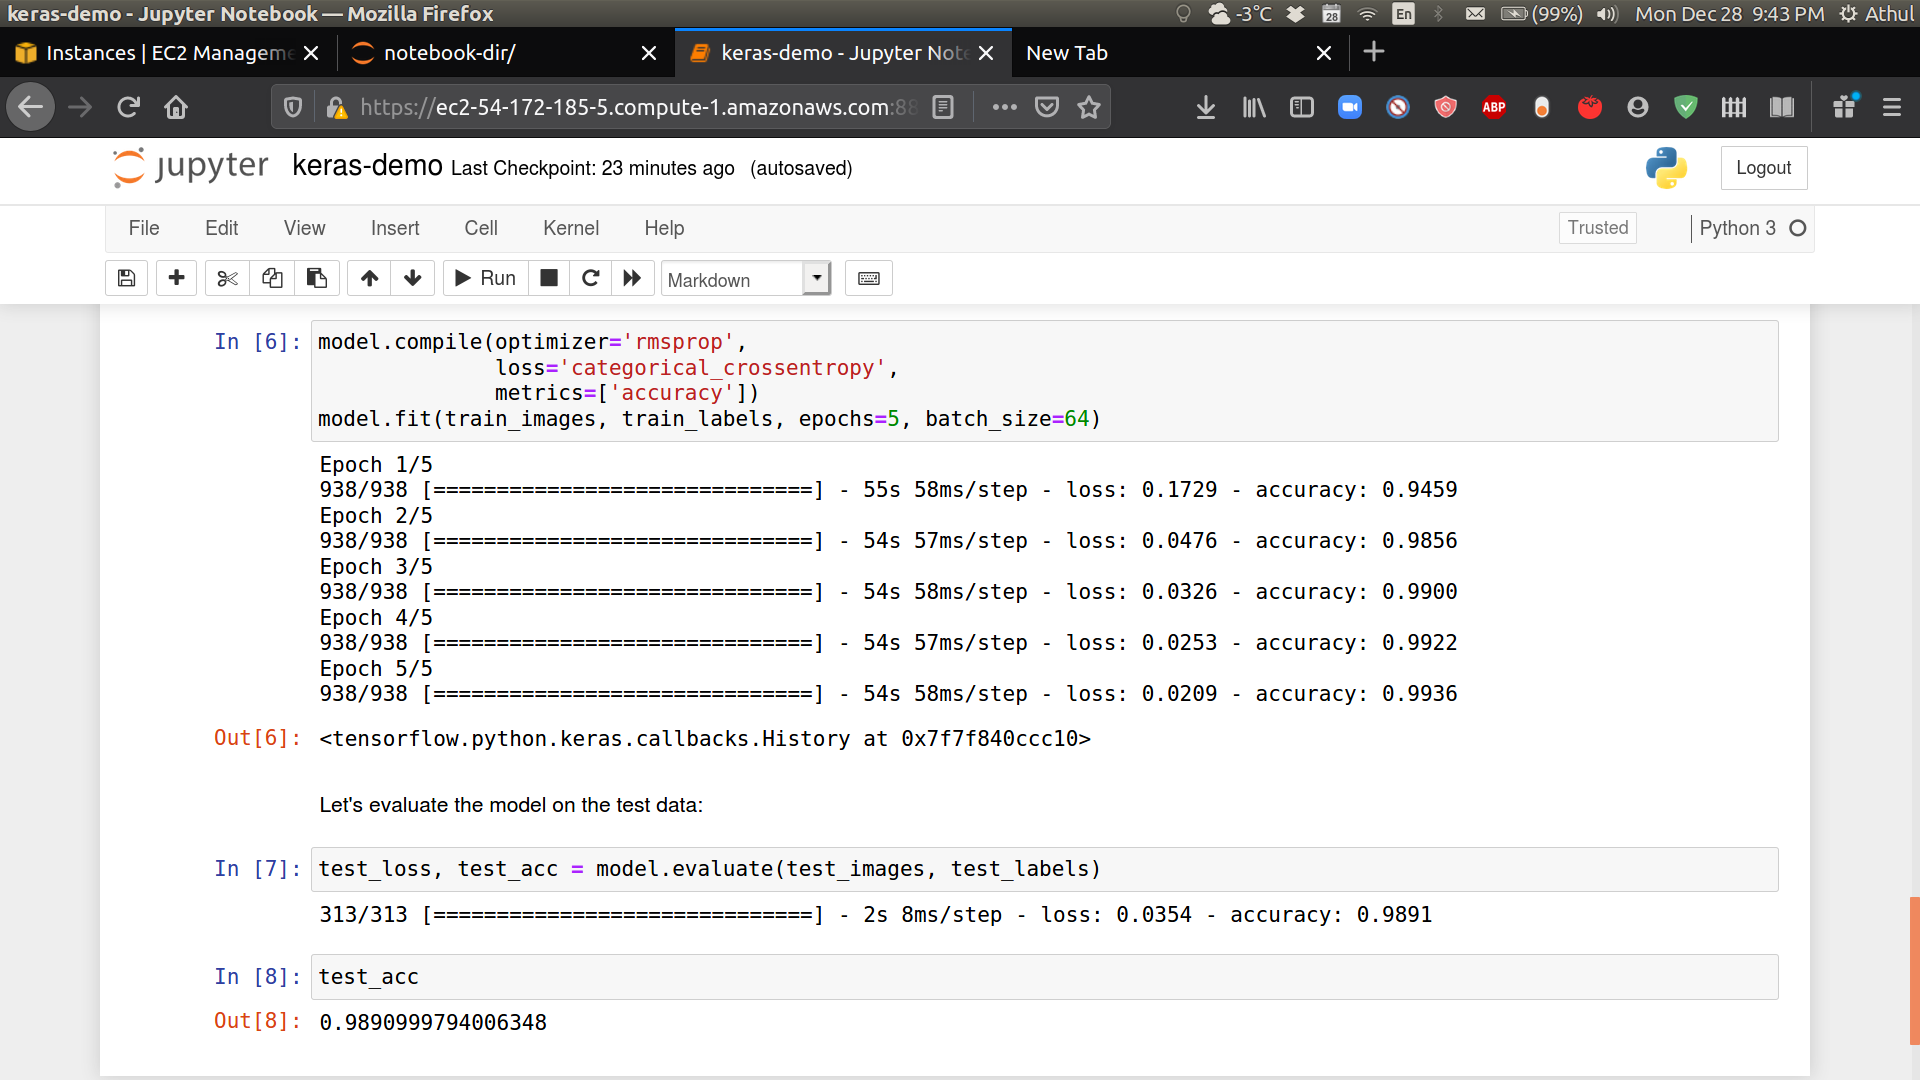Viewport: 1920px width, 1080px height.
Task: Click the Logout button
Action: click(1763, 167)
